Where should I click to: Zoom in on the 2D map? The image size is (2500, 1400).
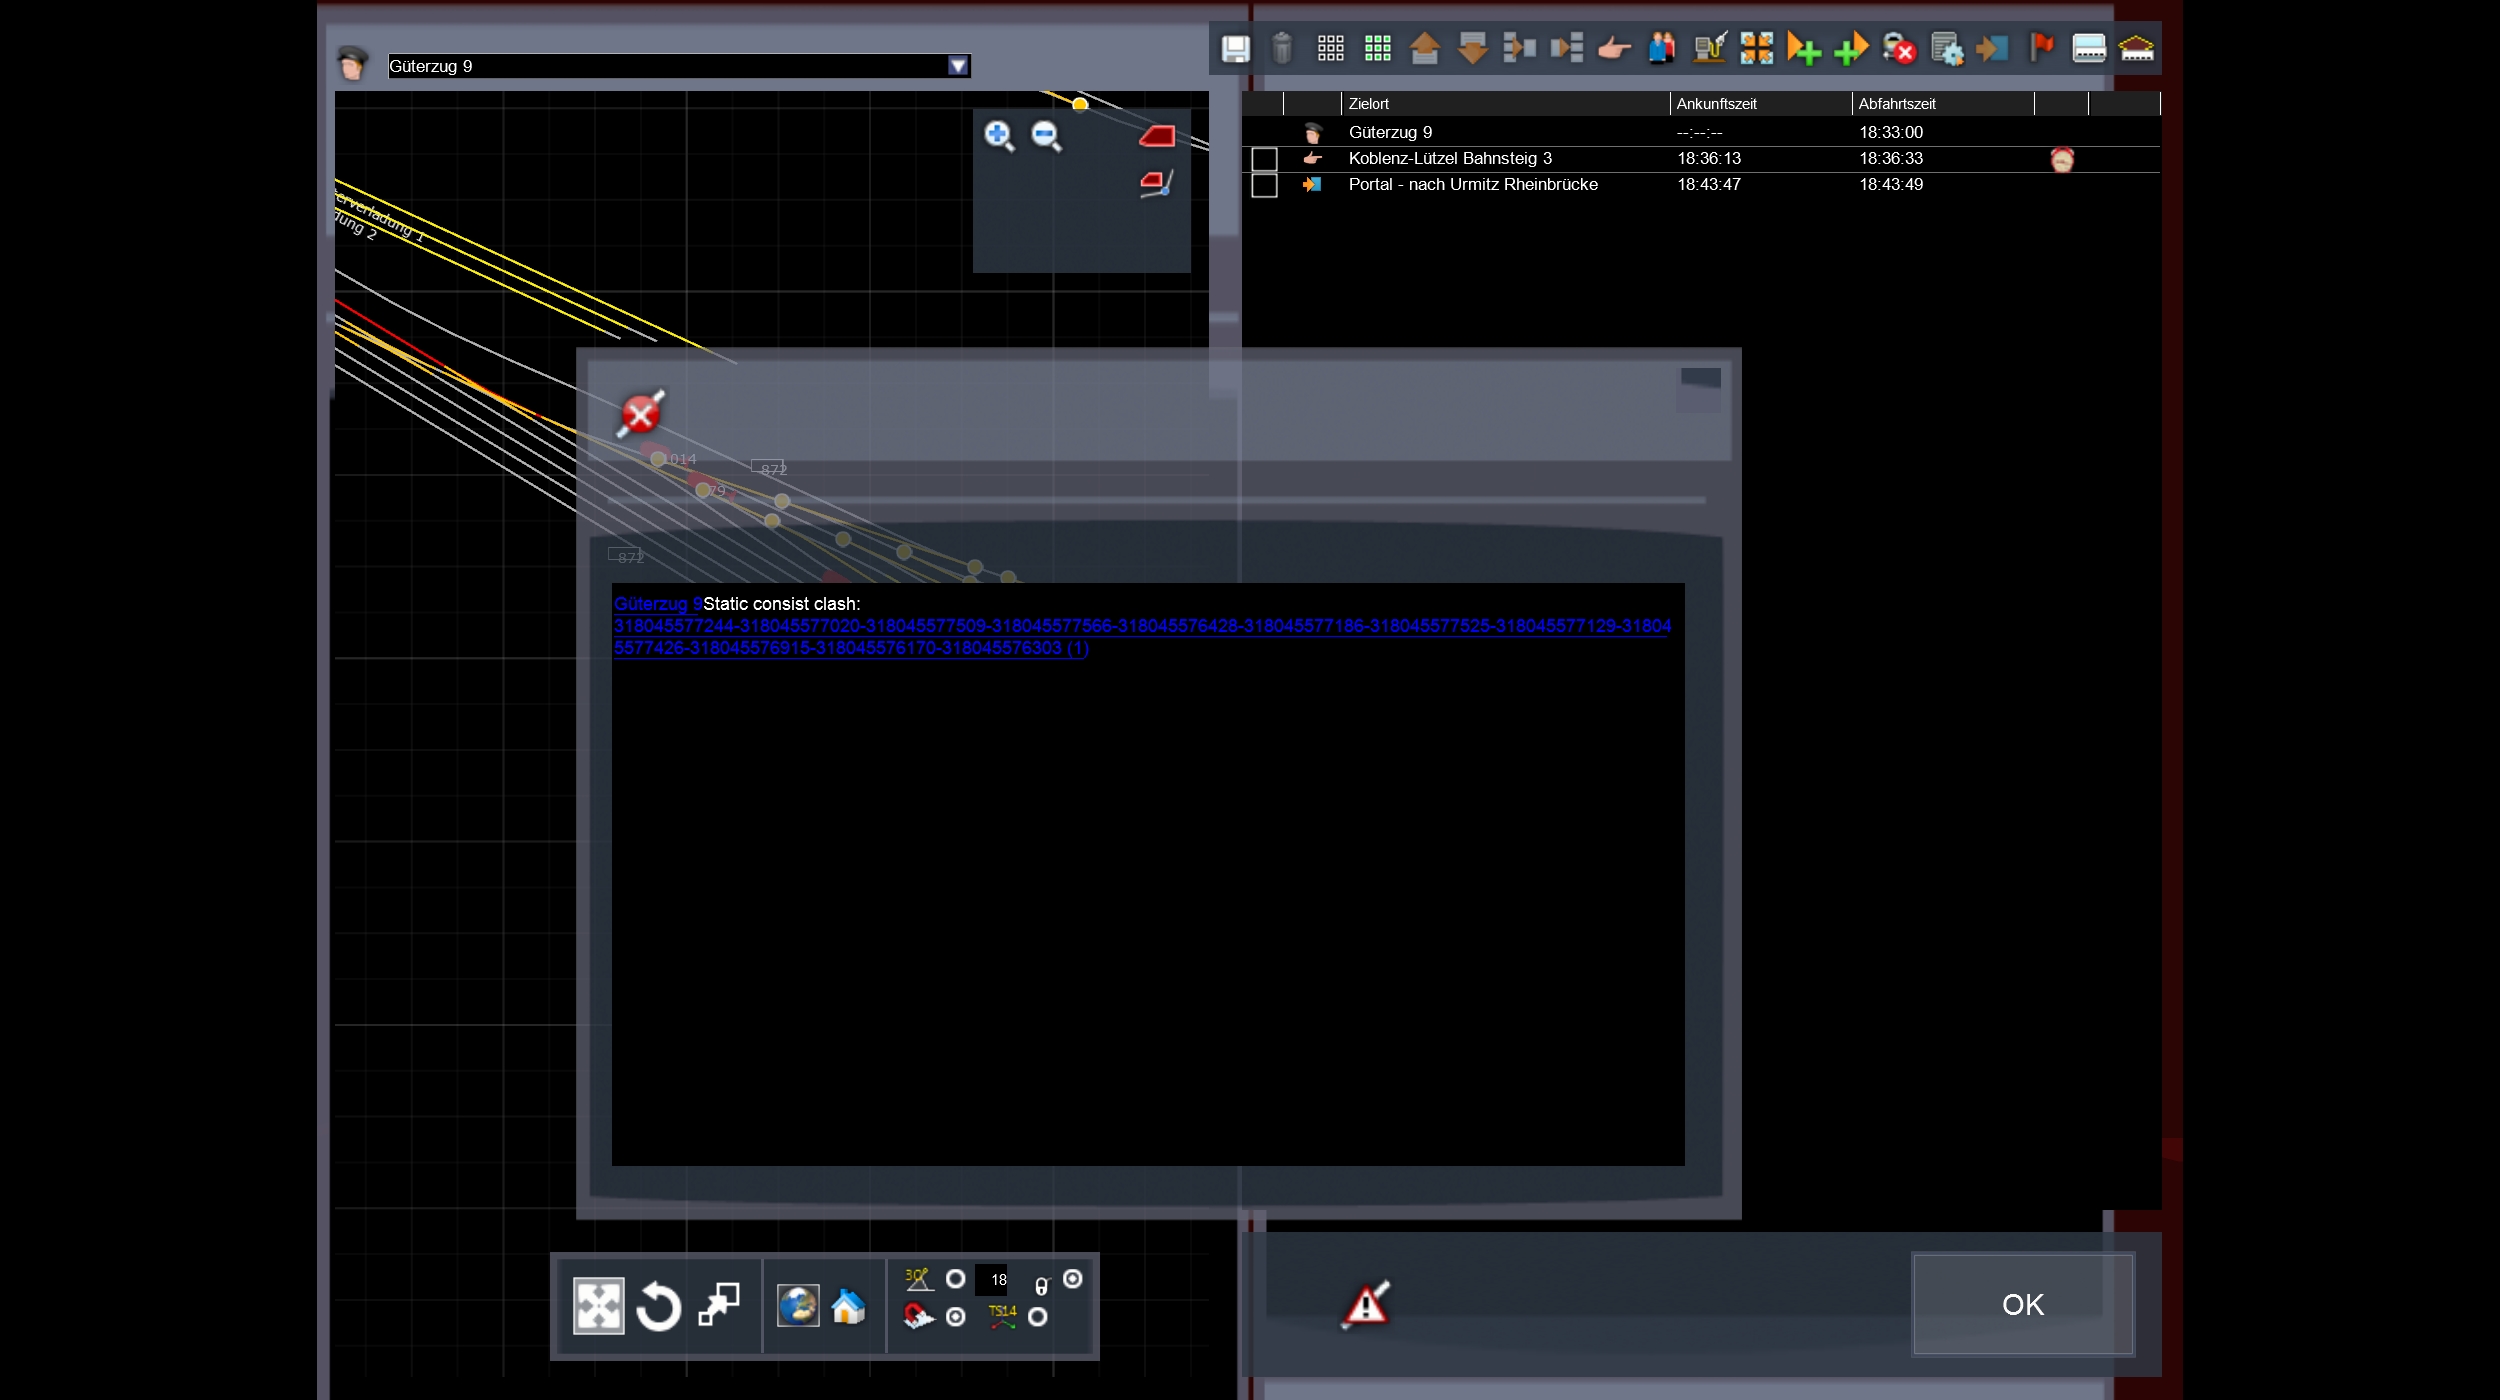pos(998,135)
